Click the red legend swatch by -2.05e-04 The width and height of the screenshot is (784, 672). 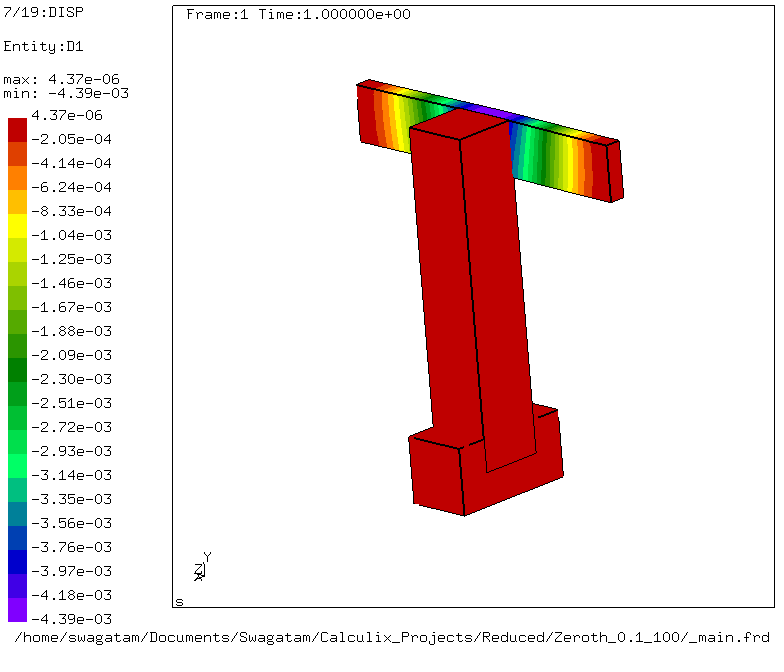point(18,130)
